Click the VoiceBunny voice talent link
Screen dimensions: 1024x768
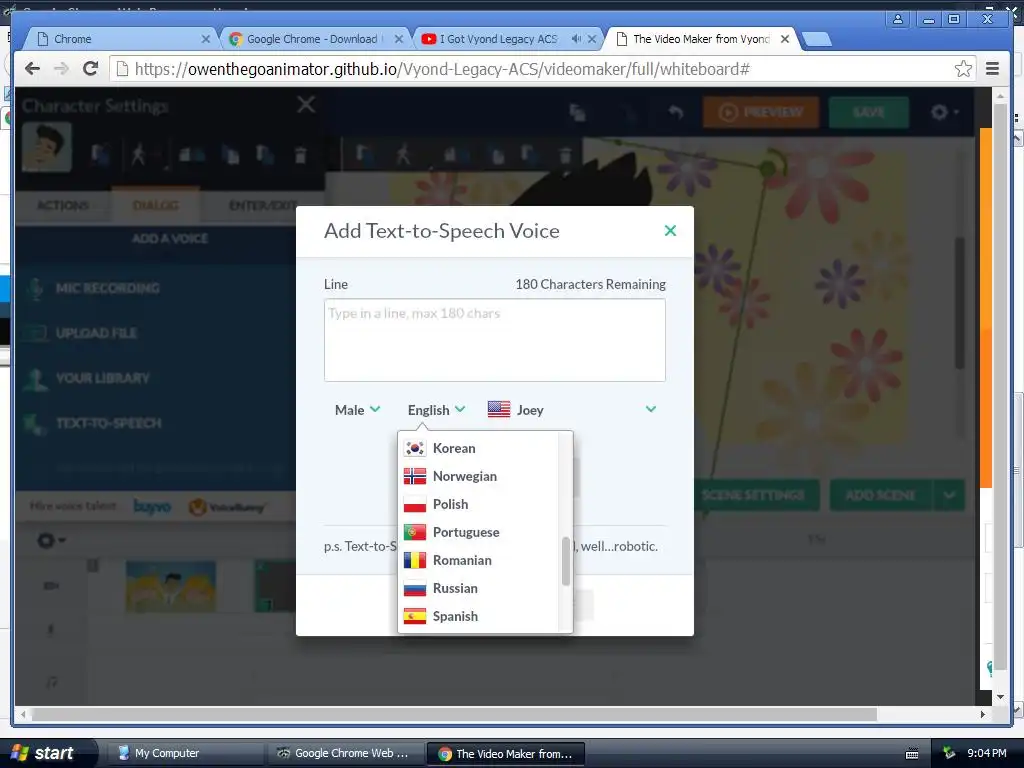[227, 507]
